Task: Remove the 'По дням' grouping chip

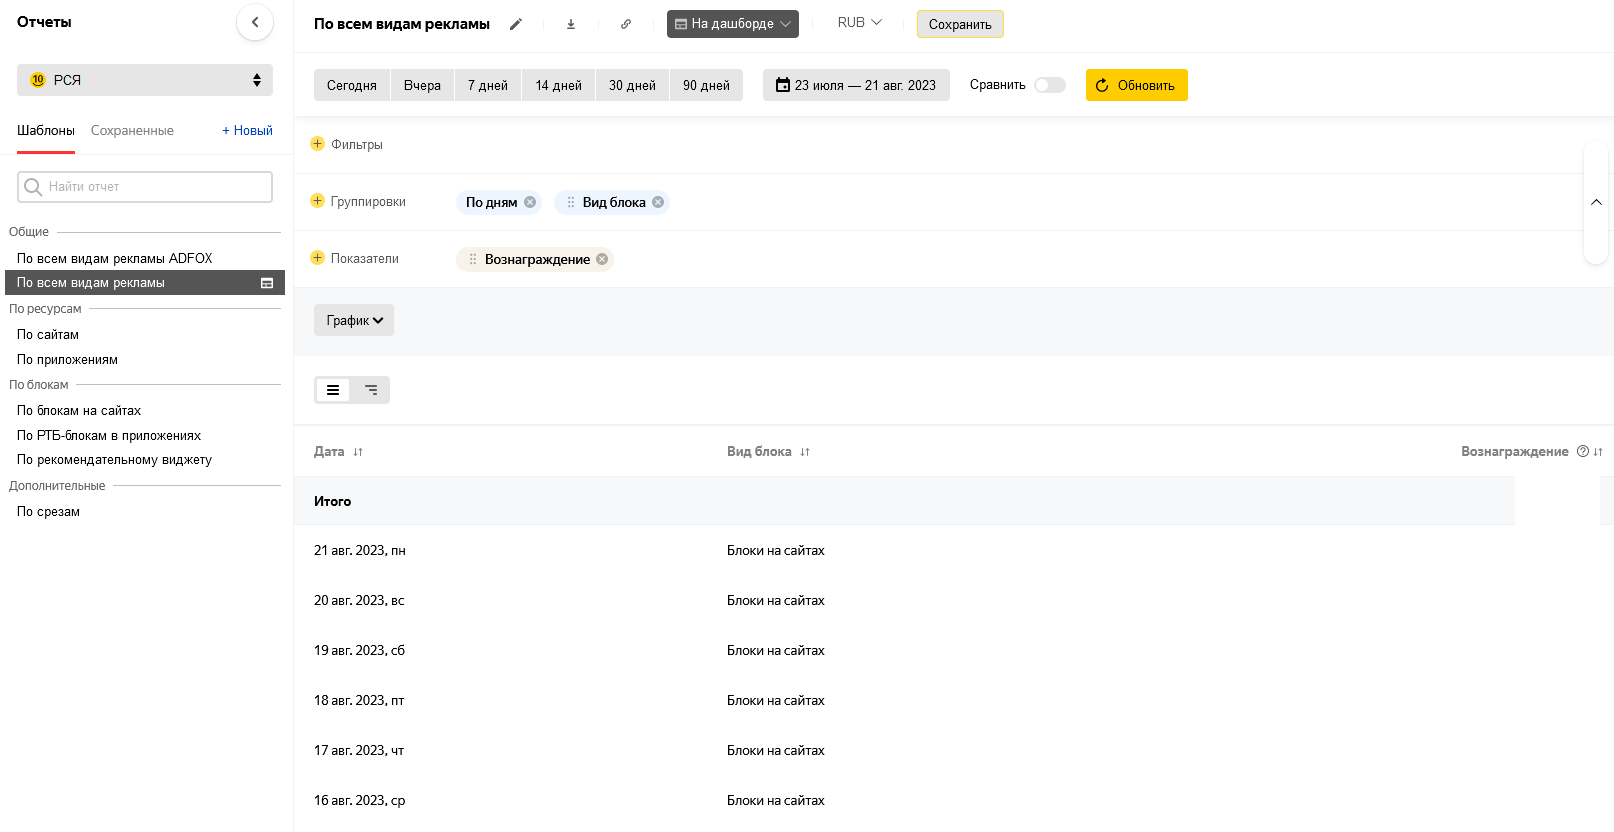Action: coord(530,202)
